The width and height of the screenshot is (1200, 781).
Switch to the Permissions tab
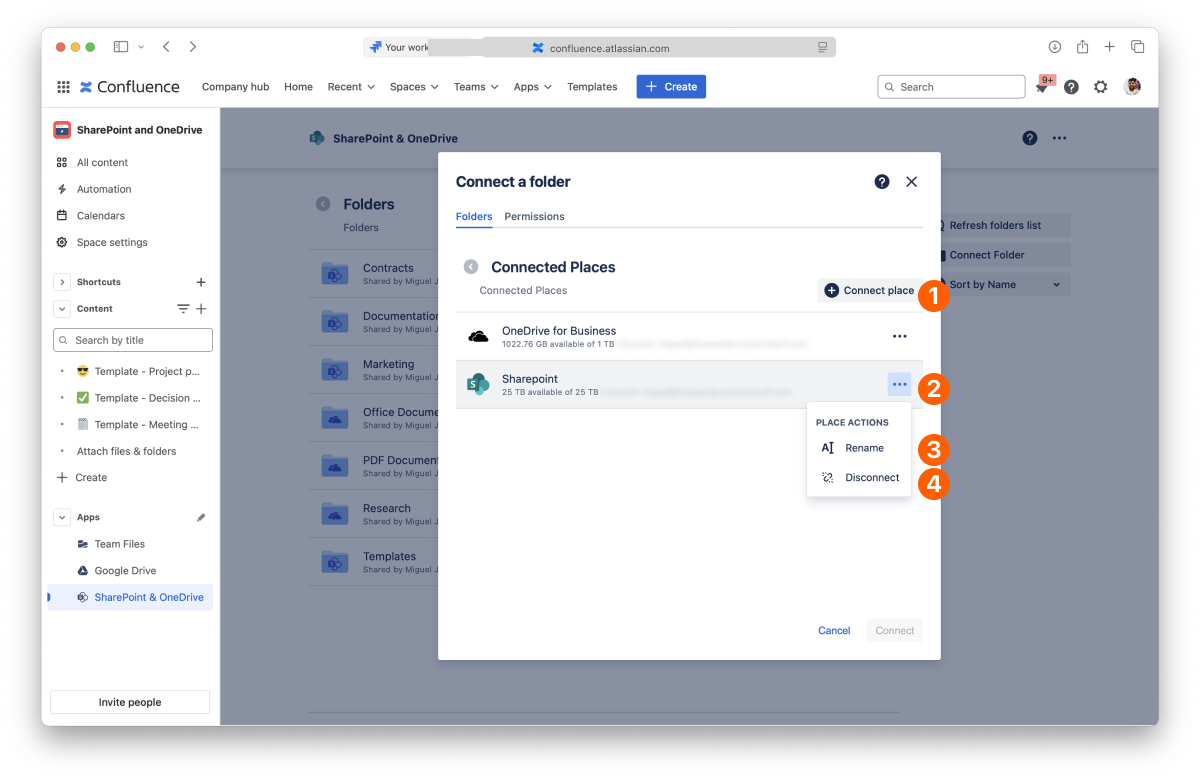pos(534,216)
